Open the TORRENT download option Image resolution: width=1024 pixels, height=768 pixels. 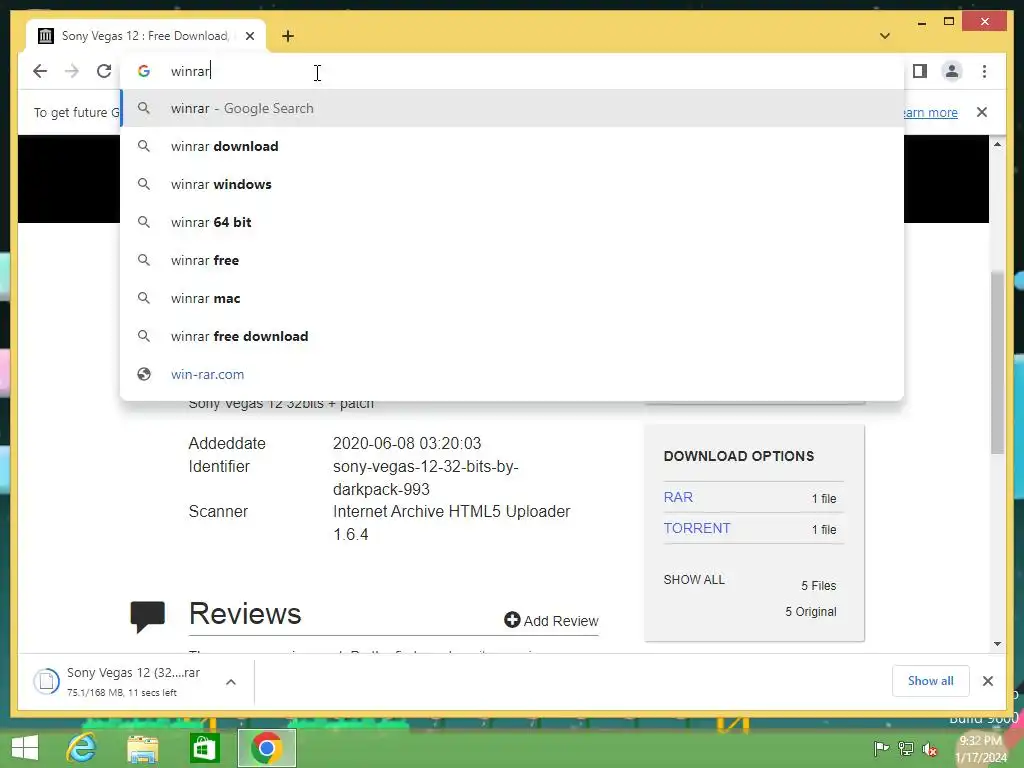pos(697,528)
